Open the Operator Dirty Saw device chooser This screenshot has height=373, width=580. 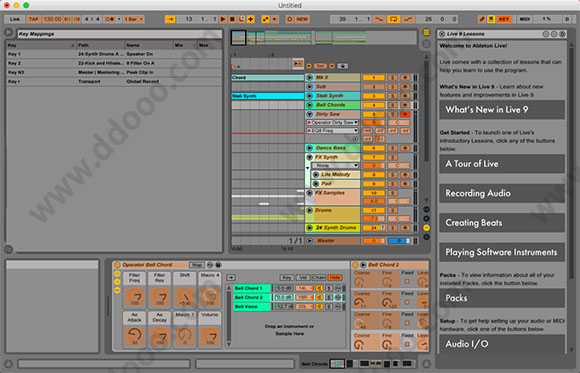click(332, 122)
